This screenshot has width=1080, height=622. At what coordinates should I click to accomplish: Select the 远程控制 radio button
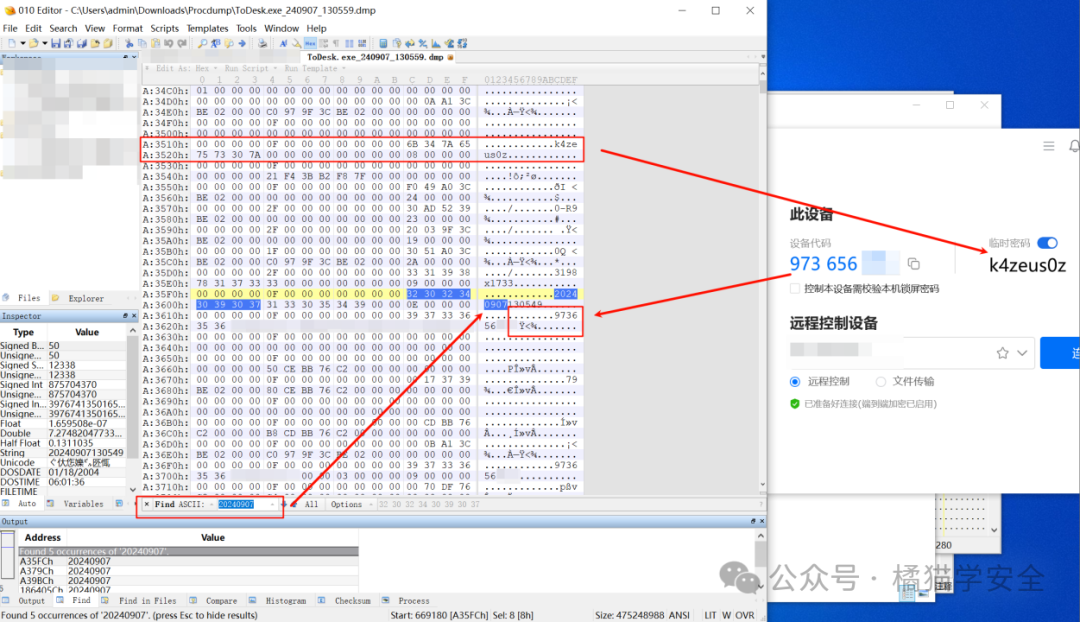pos(795,382)
